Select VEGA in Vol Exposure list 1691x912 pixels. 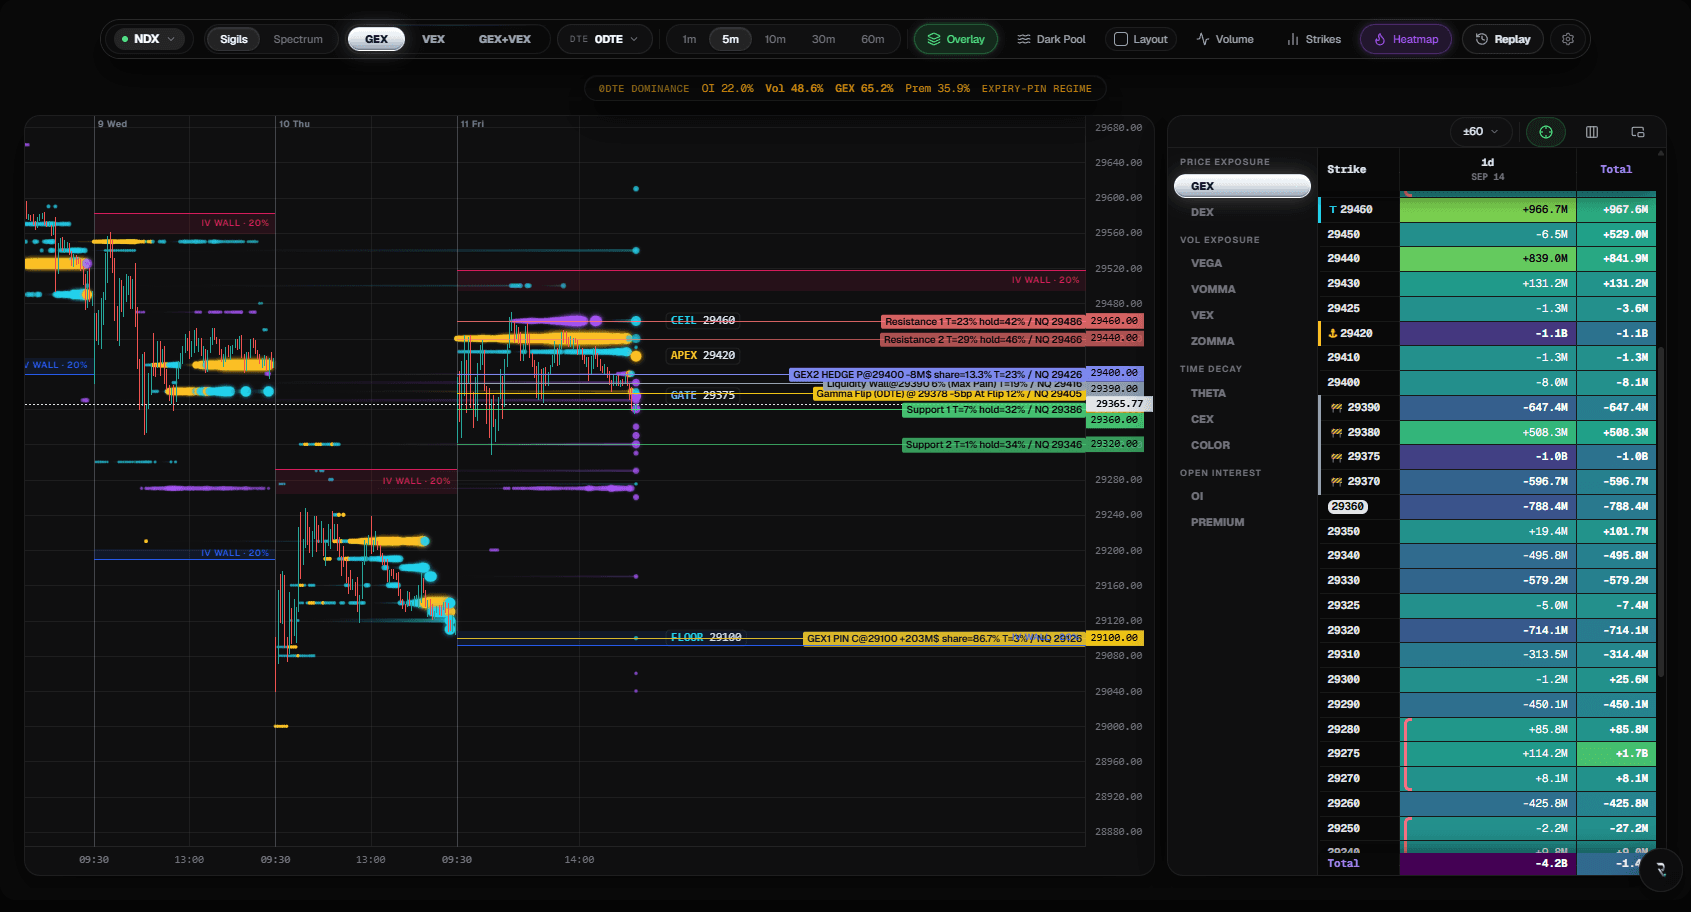coord(1206,263)
